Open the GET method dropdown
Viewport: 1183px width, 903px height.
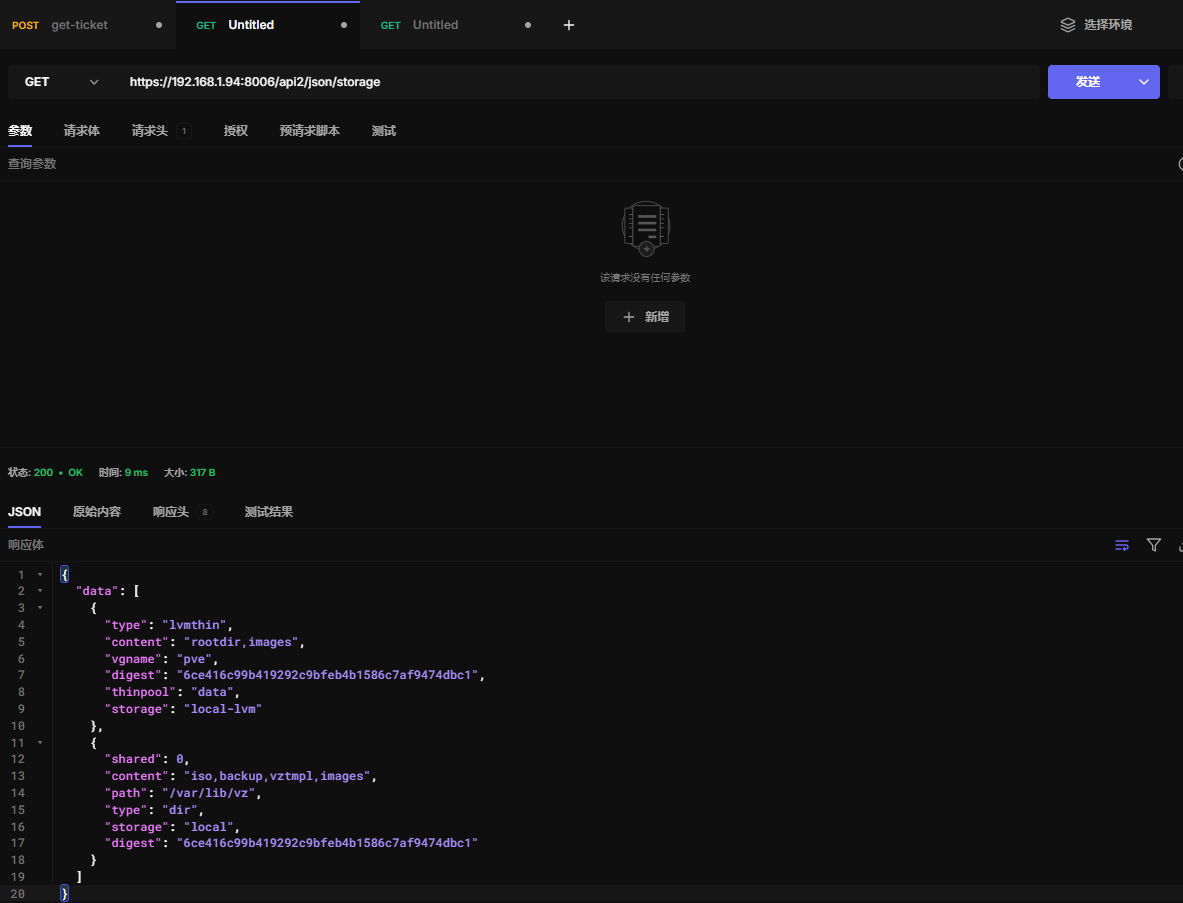62,82
